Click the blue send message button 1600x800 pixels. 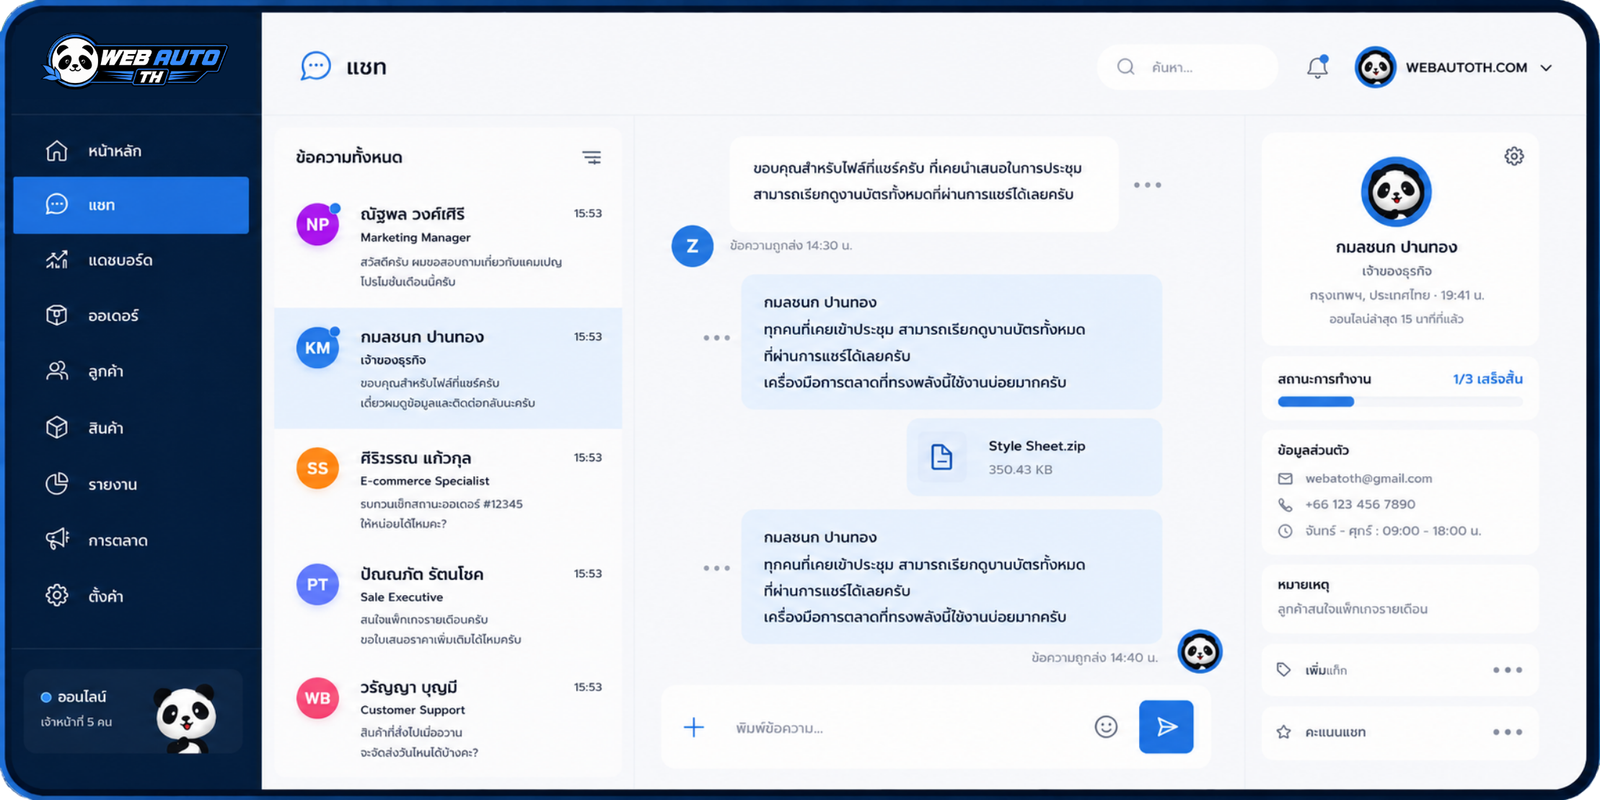click(x=1166, y=727)
